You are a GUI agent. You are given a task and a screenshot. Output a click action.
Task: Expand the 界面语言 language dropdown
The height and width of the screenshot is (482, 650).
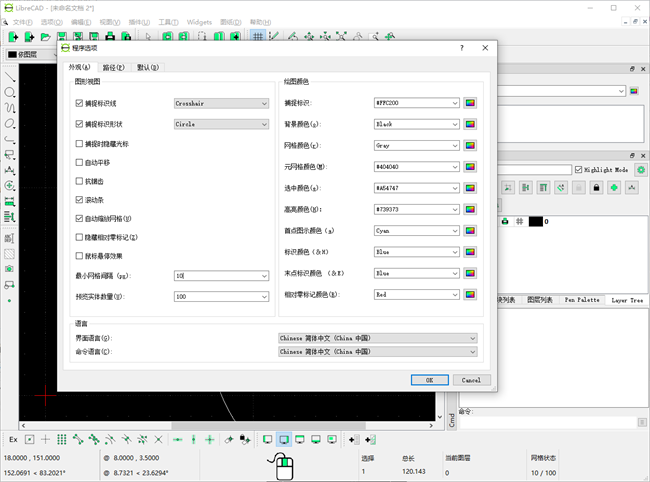378,338
